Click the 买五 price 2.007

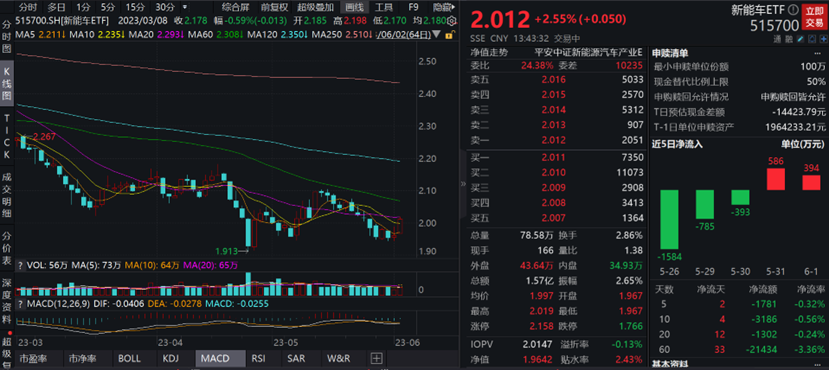click(x=554, y=218)
